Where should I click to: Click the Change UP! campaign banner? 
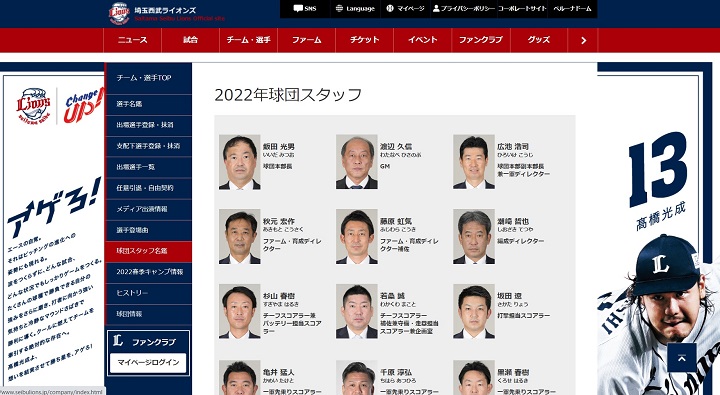pos(84,107)
